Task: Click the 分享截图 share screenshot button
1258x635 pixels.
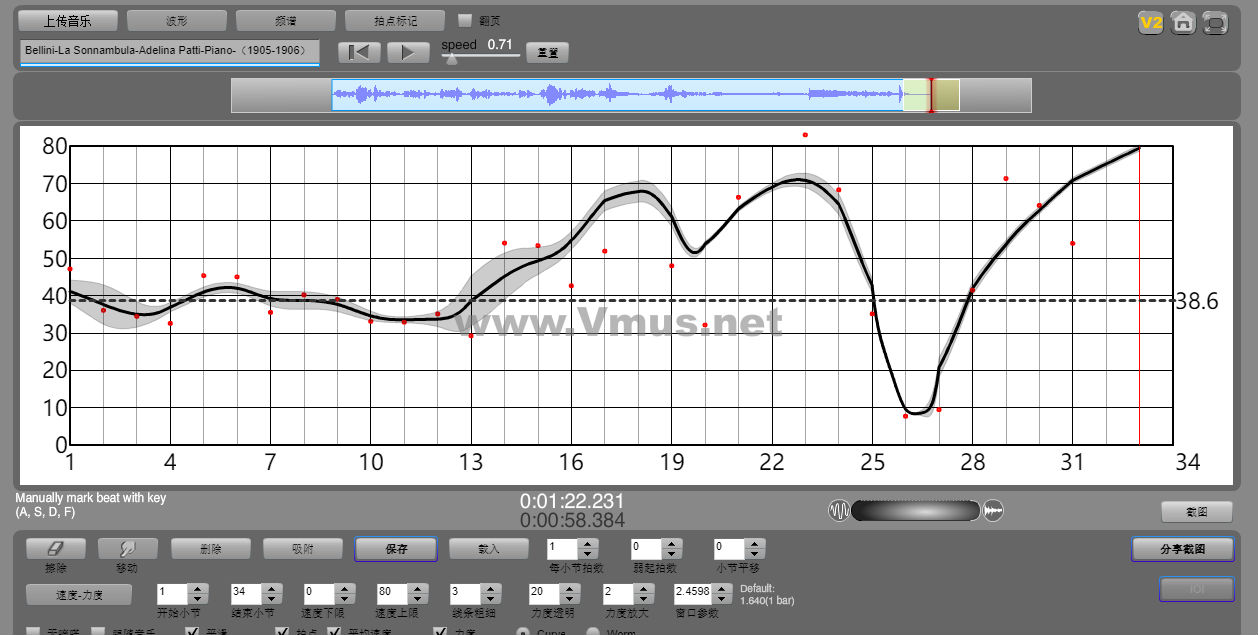Action: 1182,549
